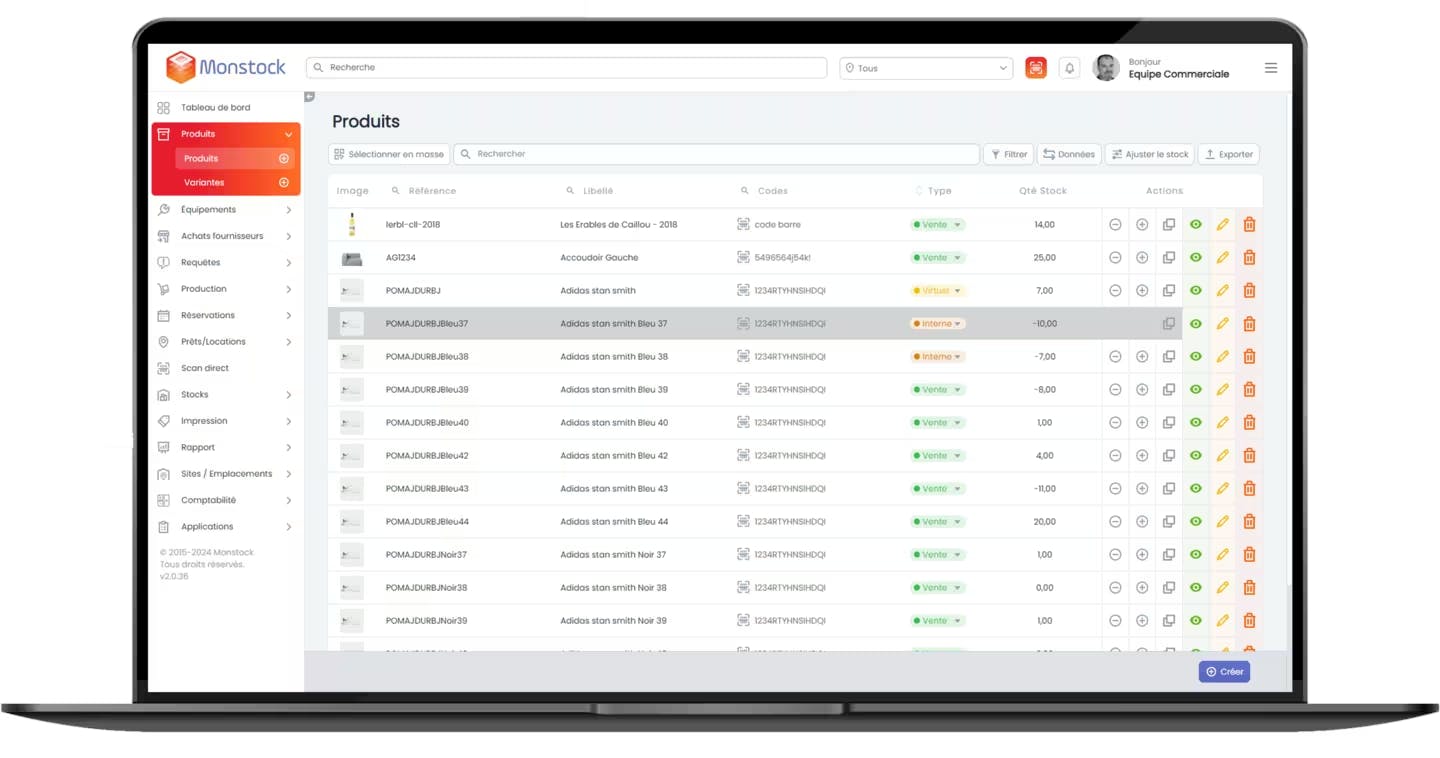Click the products Rechercher field
Image resolution: width=1440 pixels, height=758 pixels.
tap(717, 154)
